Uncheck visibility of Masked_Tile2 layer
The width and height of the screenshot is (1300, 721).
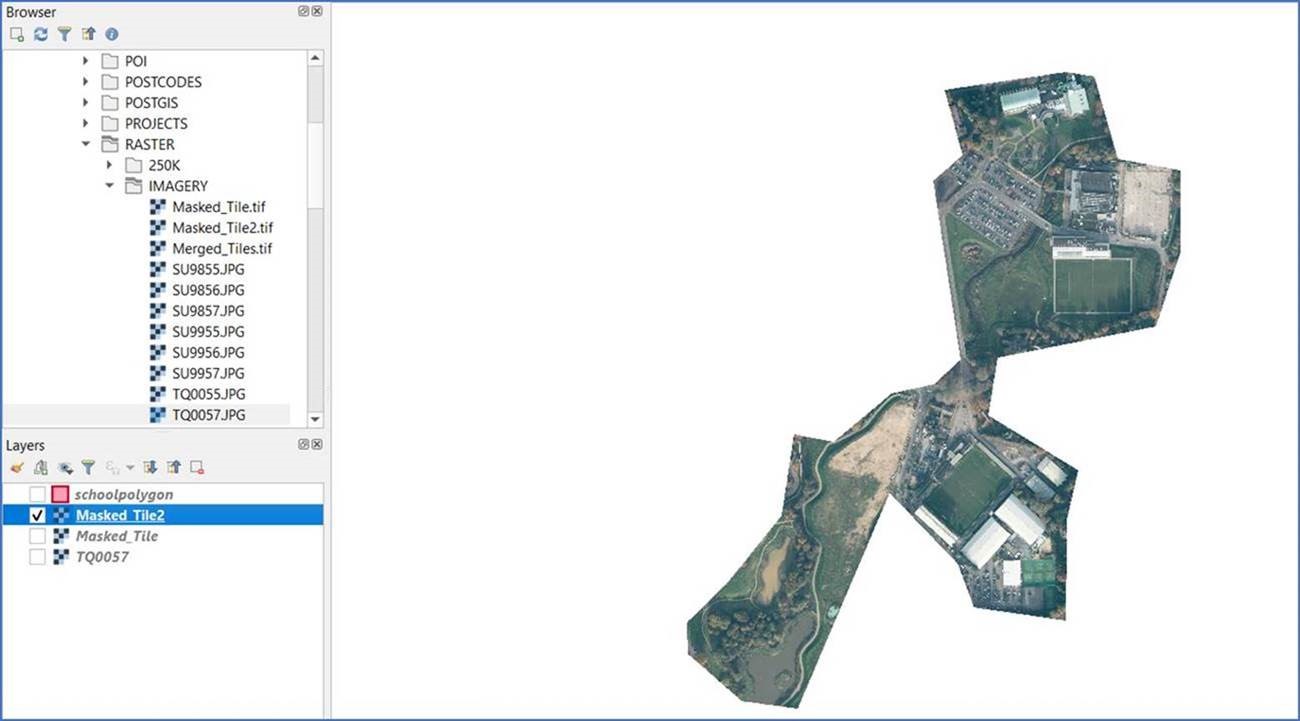37,514
